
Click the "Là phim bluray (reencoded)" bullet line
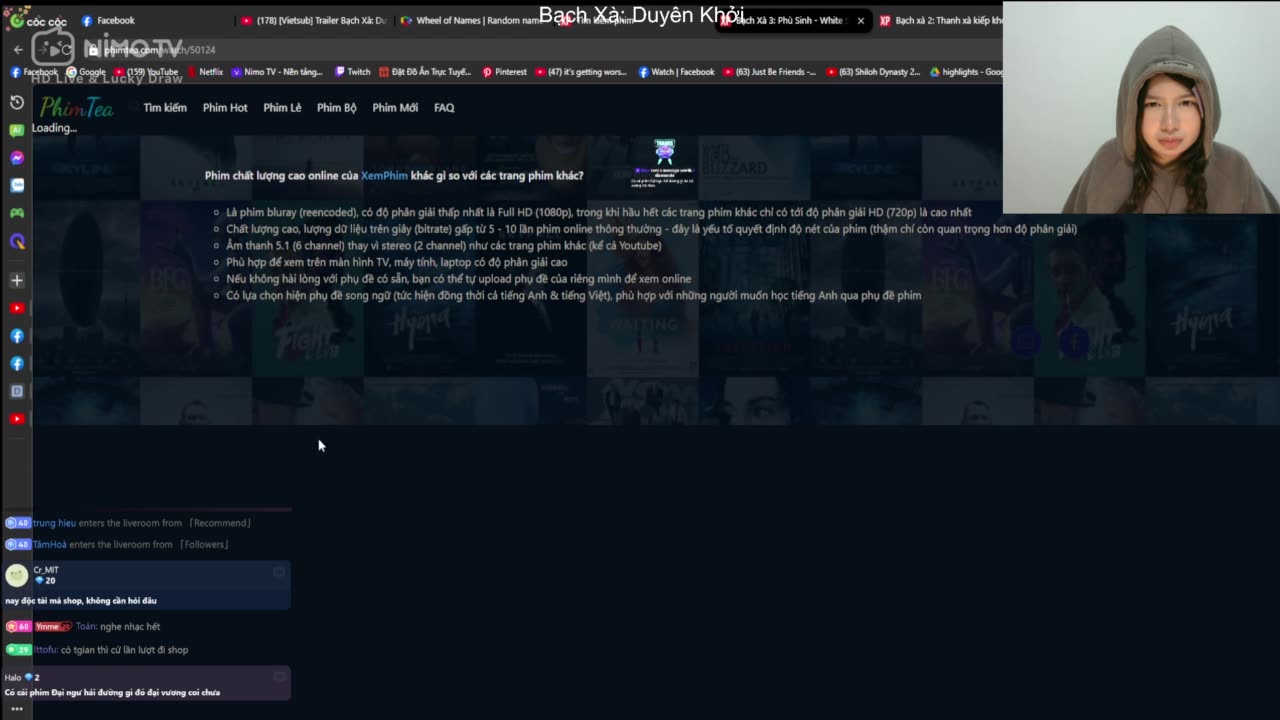pos(598,212)
